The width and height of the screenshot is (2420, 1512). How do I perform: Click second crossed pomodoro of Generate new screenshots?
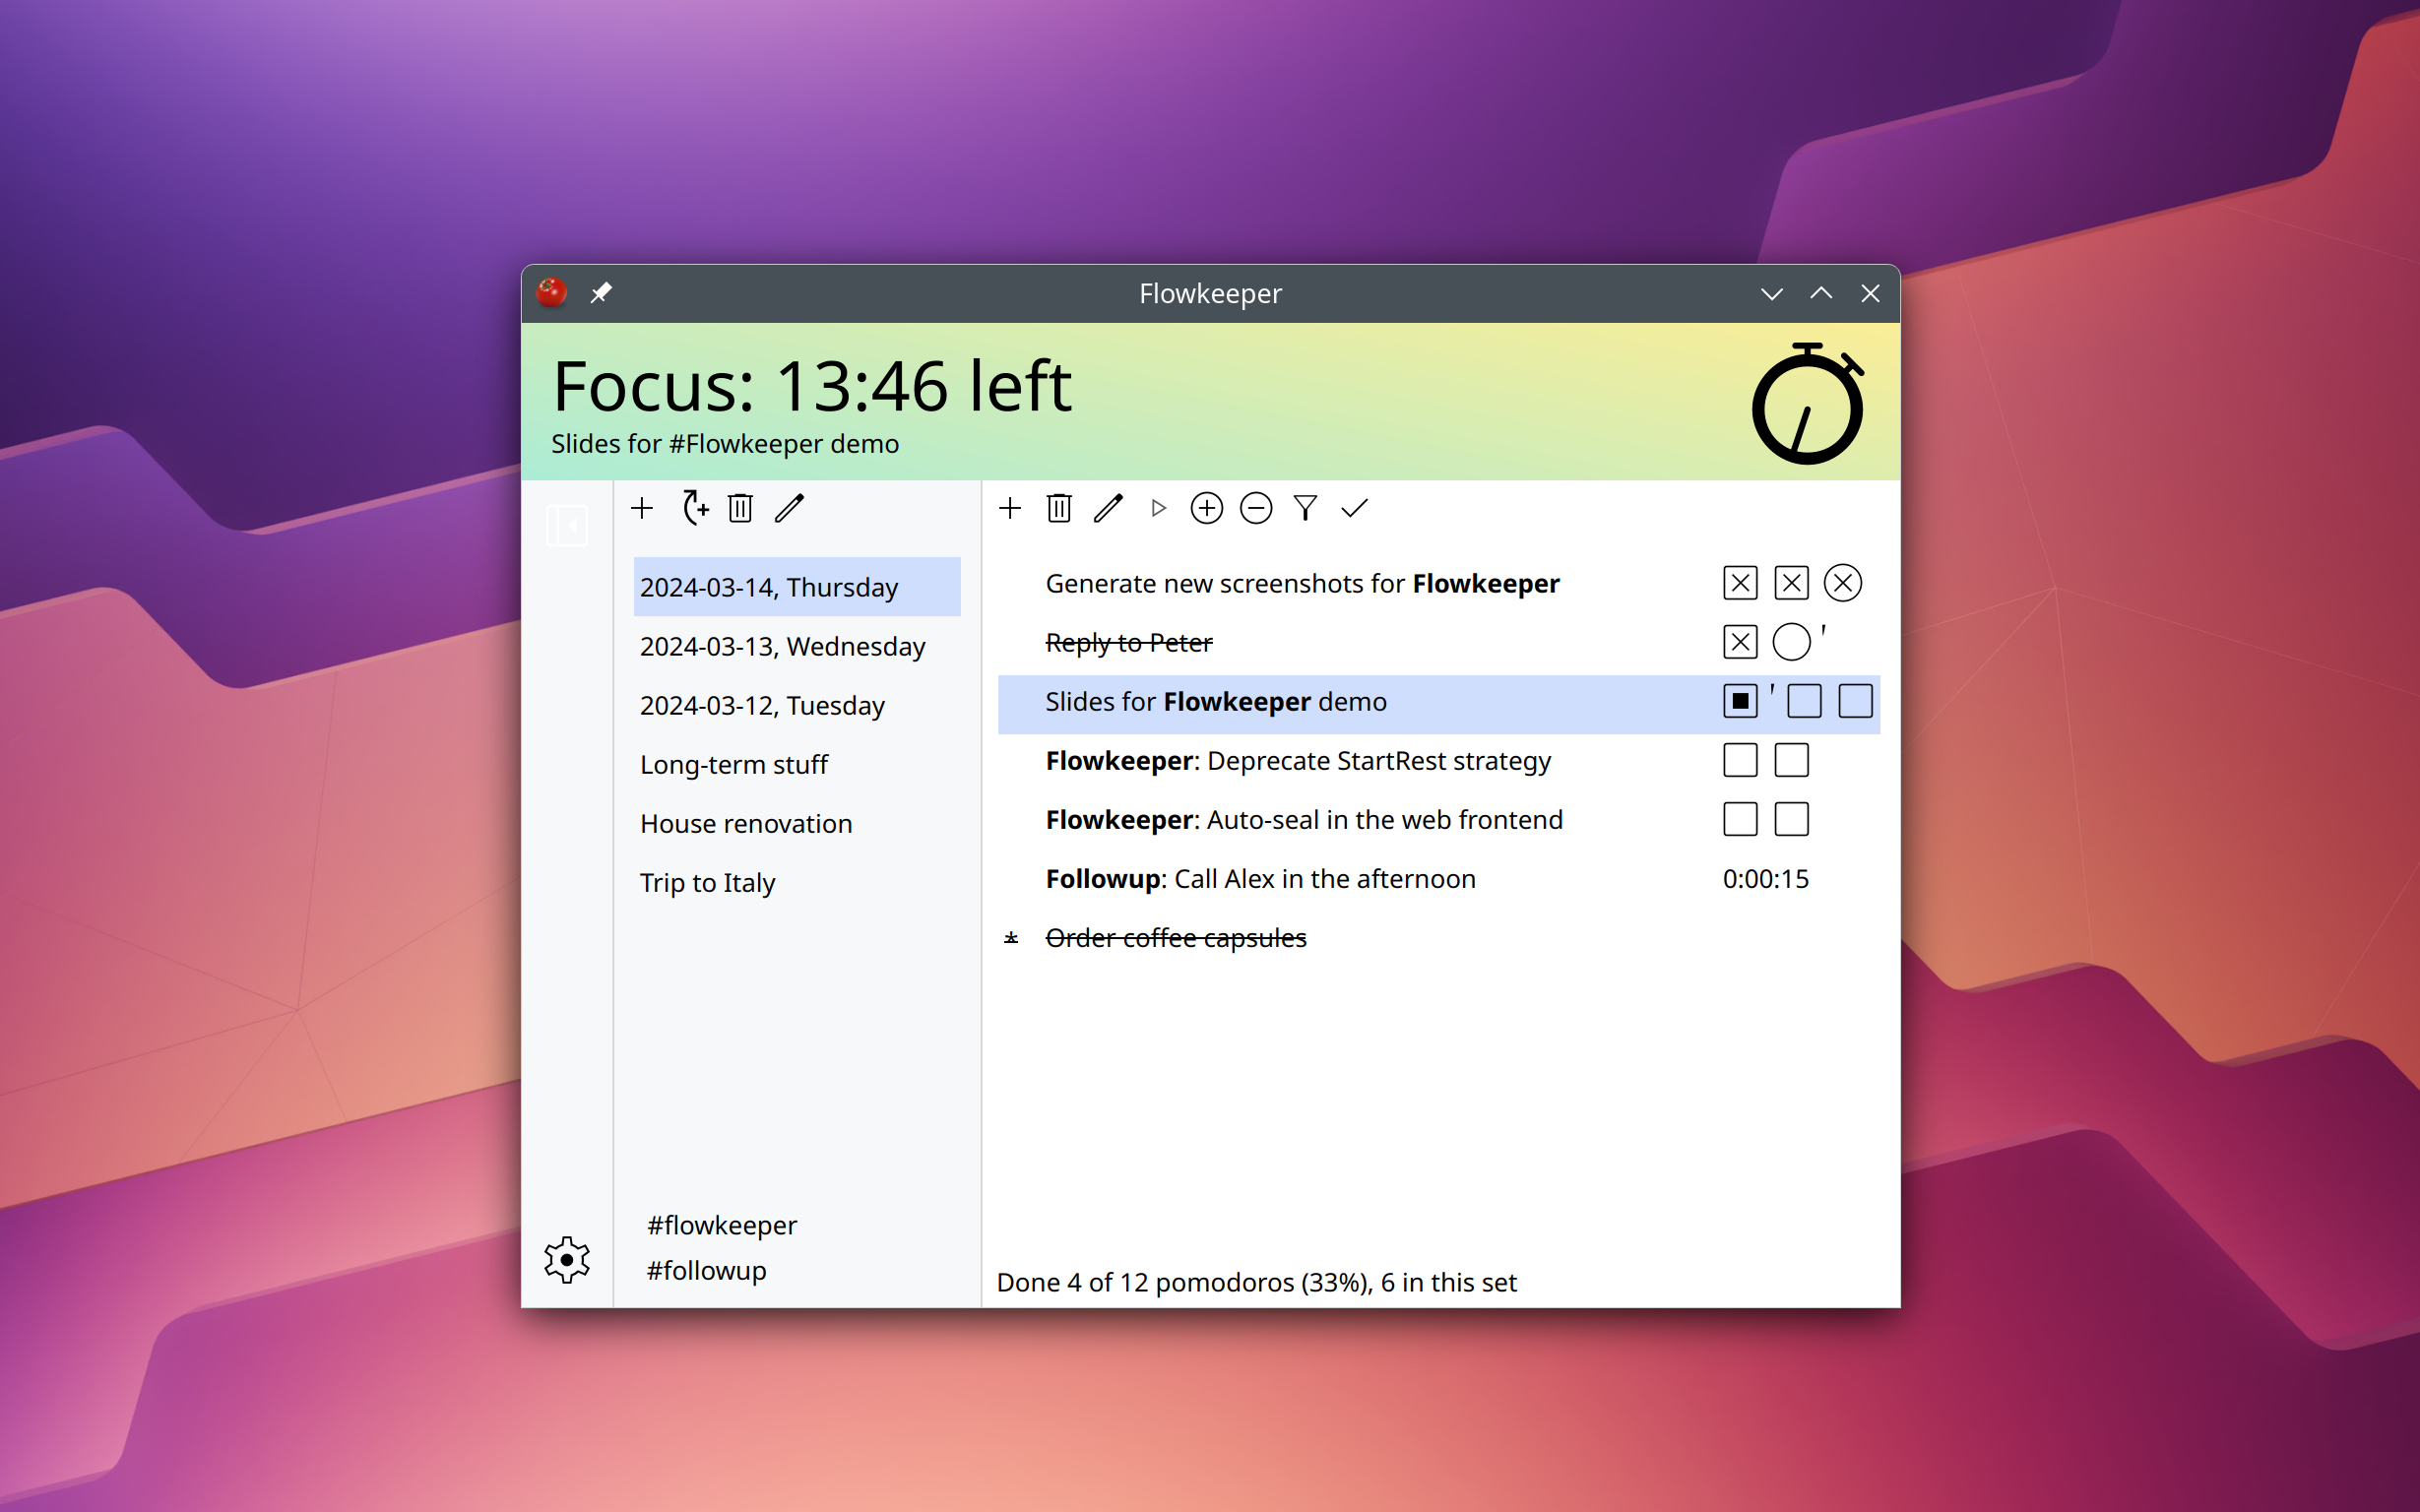(1791, 583)
